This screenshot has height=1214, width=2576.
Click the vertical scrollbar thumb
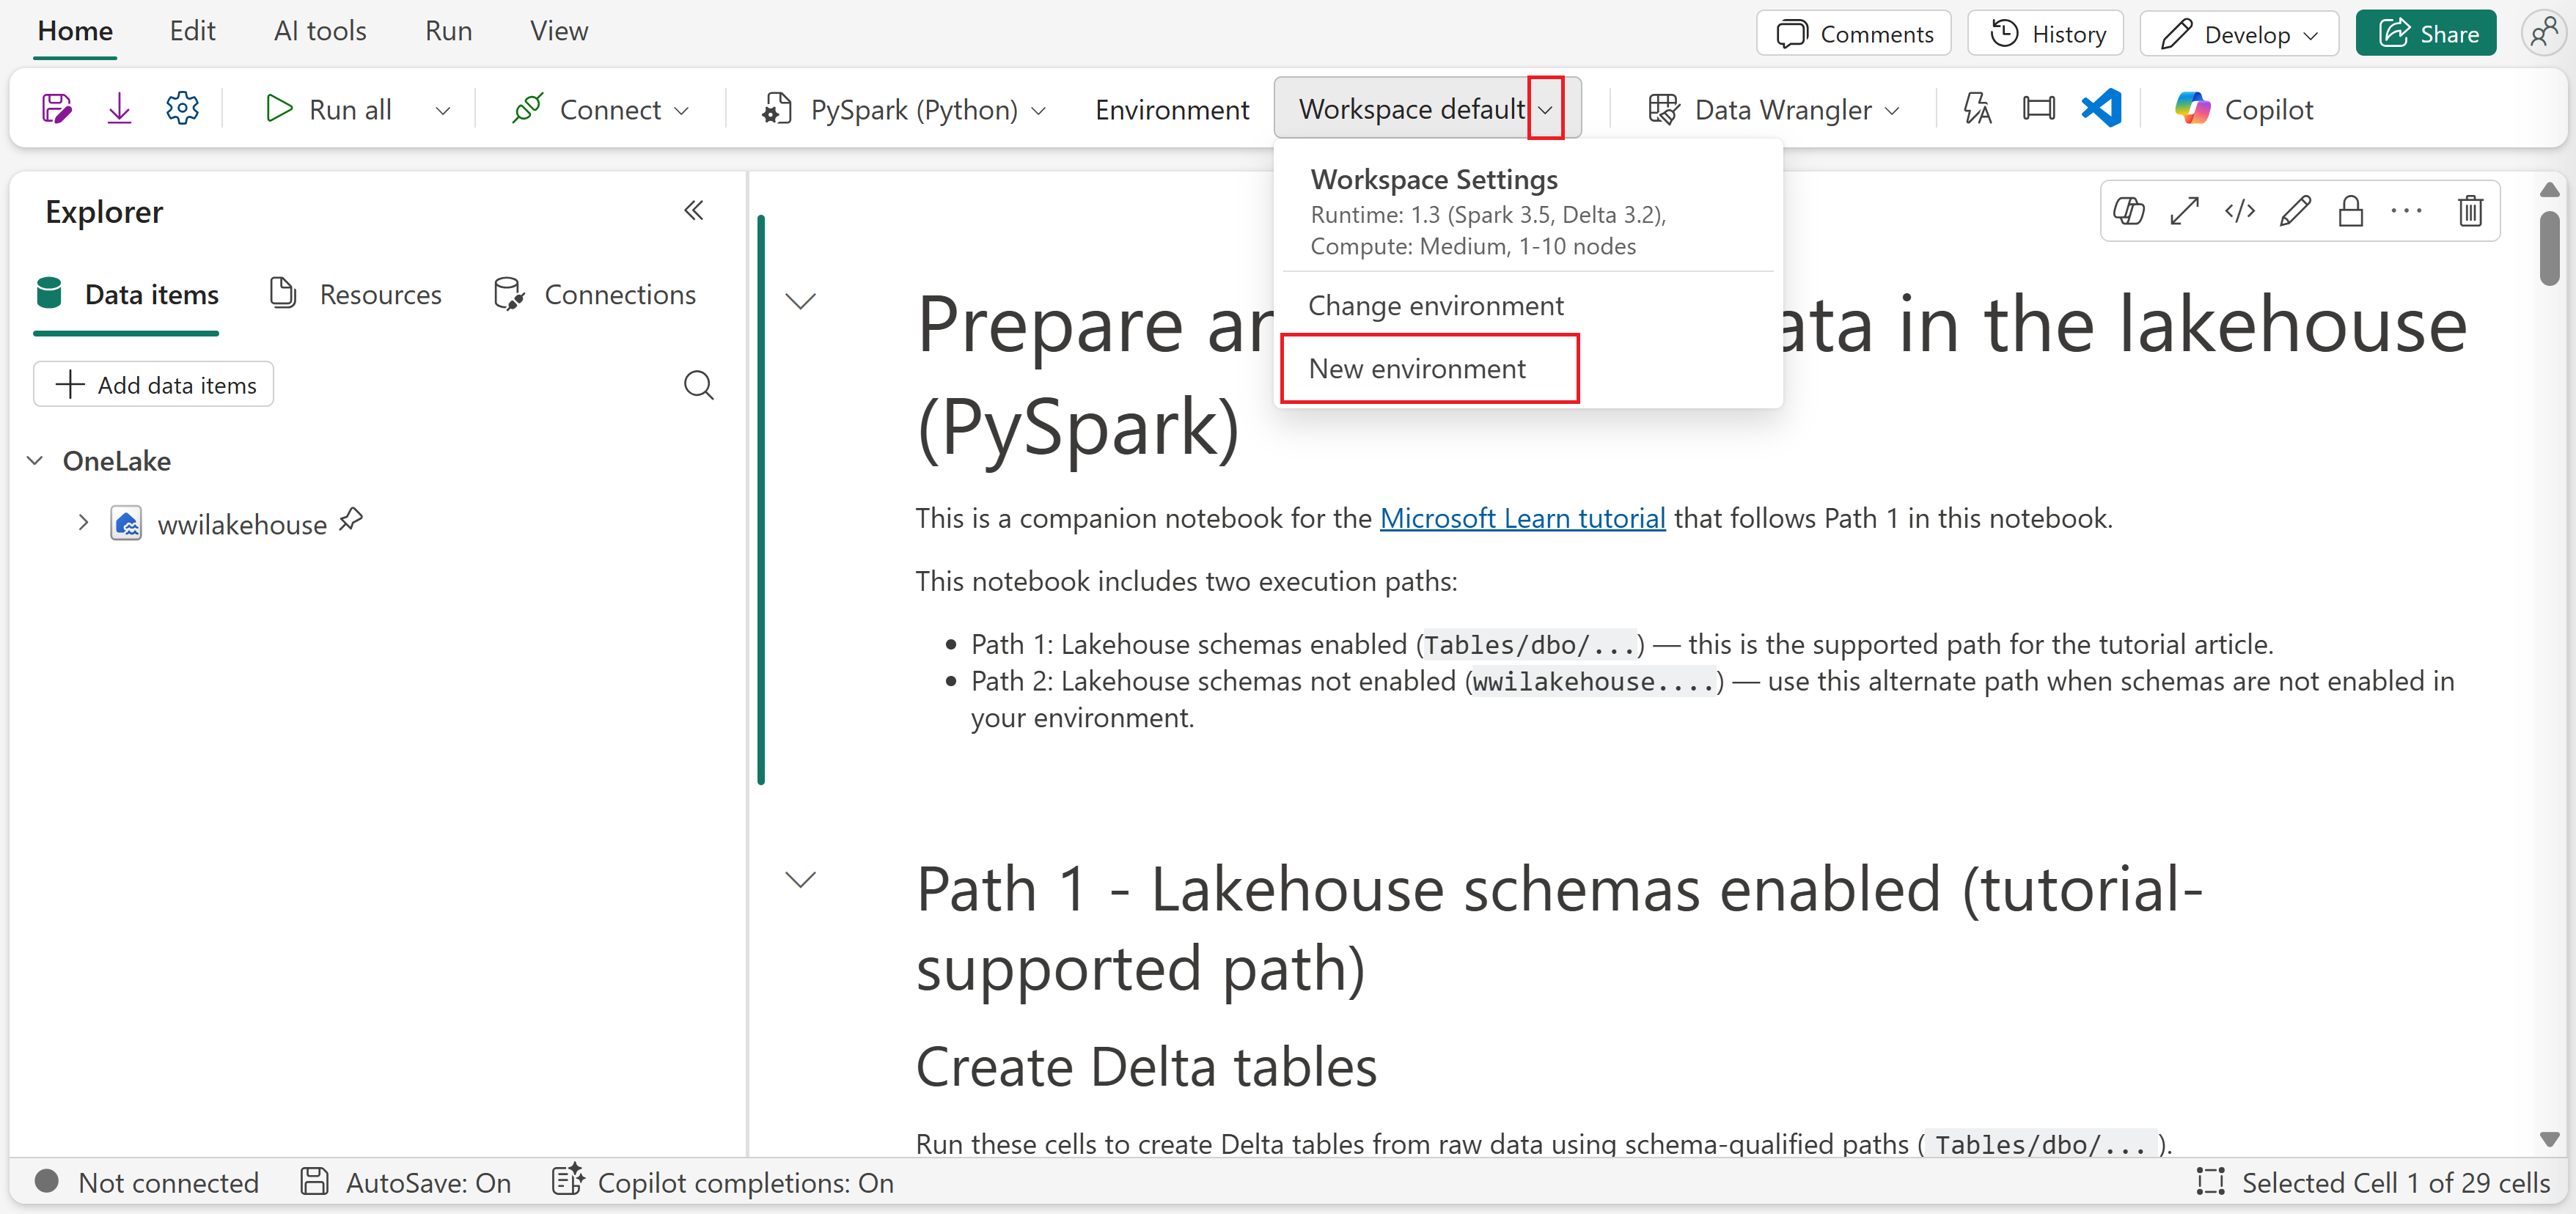(2549, 249)
